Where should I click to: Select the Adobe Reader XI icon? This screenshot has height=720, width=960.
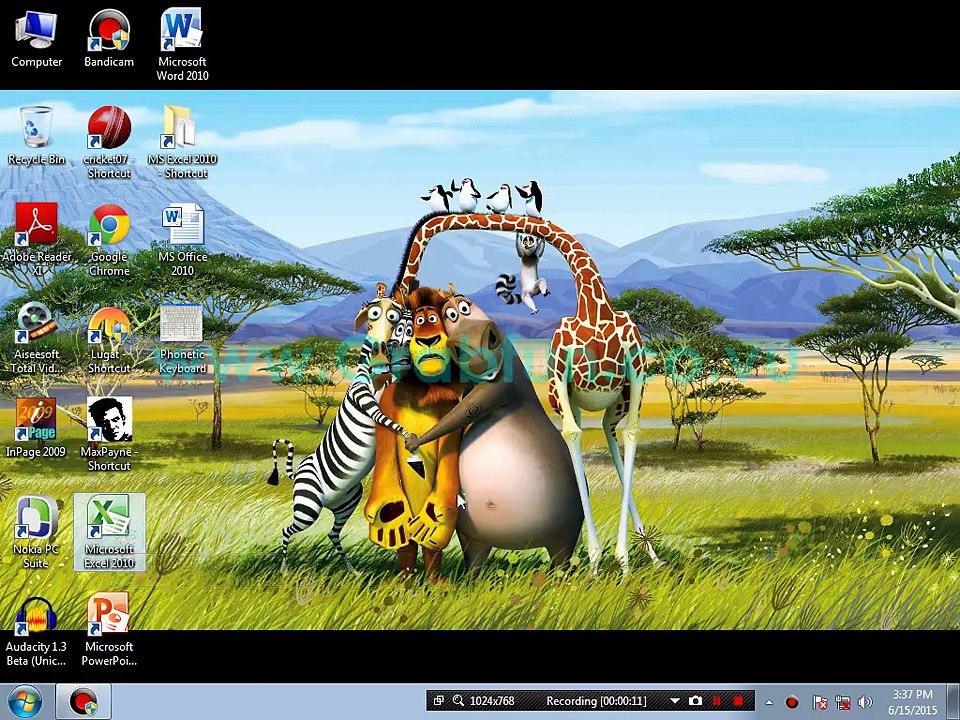point(36,240)
